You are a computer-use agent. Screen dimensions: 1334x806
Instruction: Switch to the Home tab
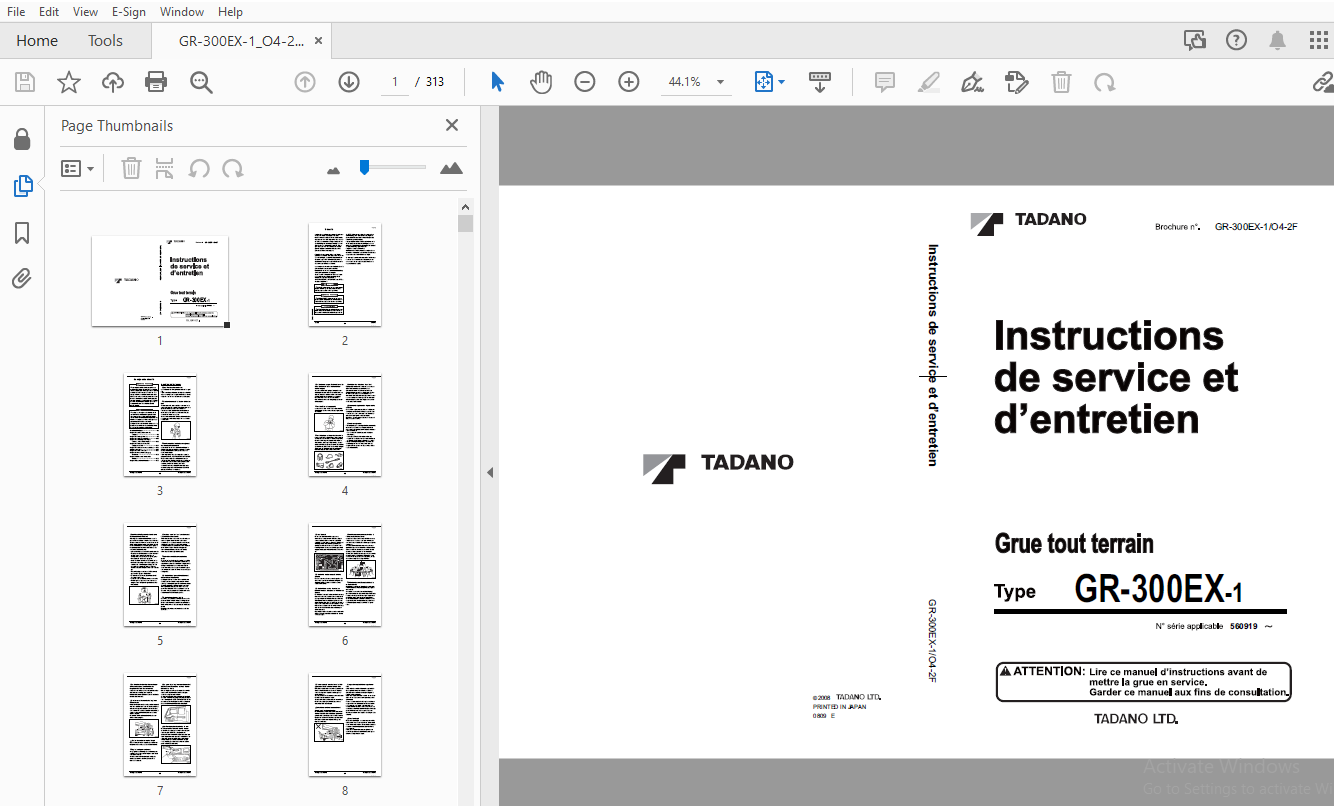[x=37, y=41]
